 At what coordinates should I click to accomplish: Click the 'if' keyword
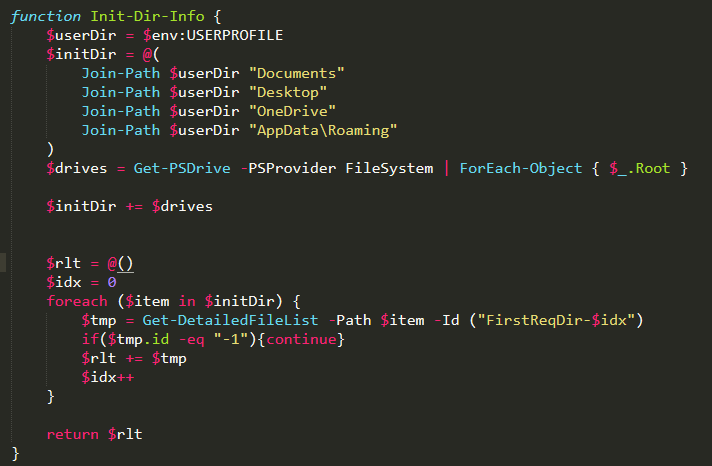90,340
